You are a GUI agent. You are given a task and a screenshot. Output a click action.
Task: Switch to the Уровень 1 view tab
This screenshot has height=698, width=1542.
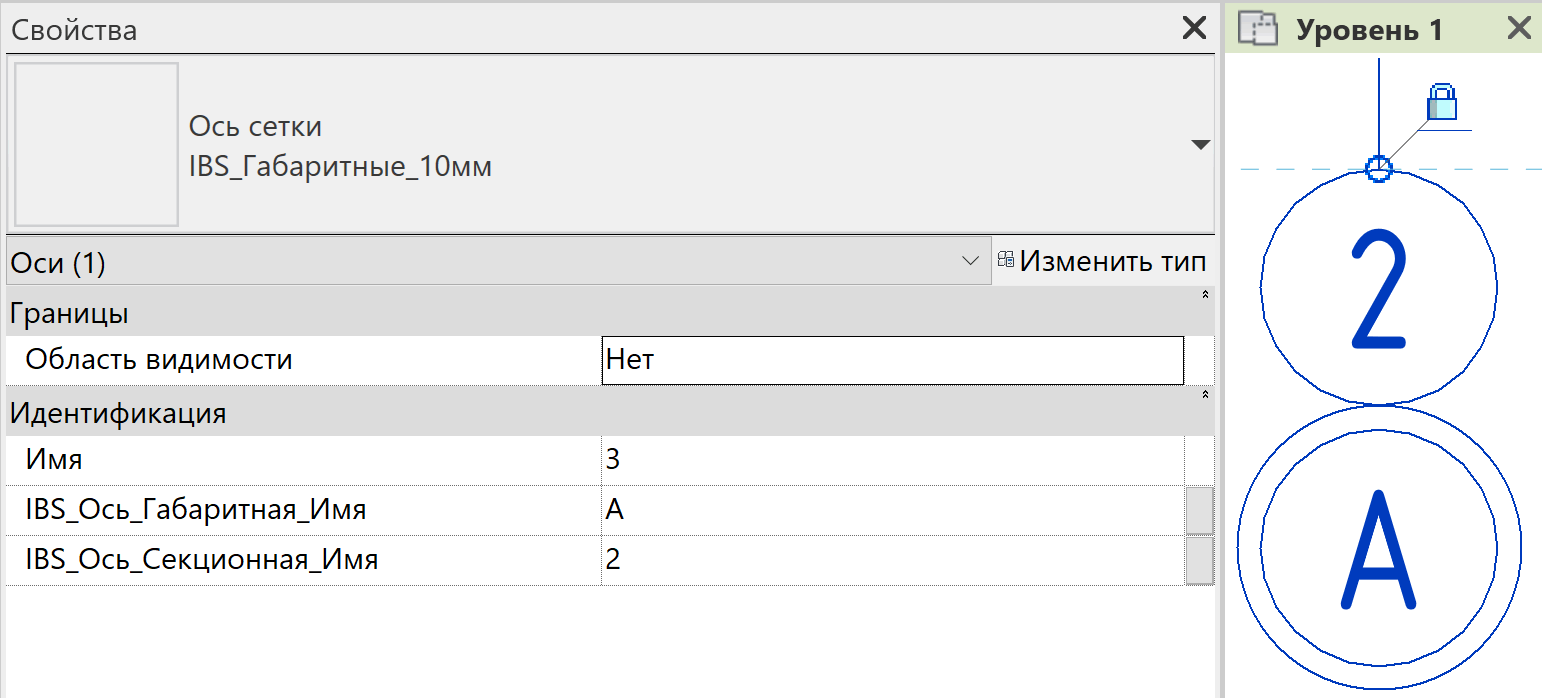click(1369, 30)
